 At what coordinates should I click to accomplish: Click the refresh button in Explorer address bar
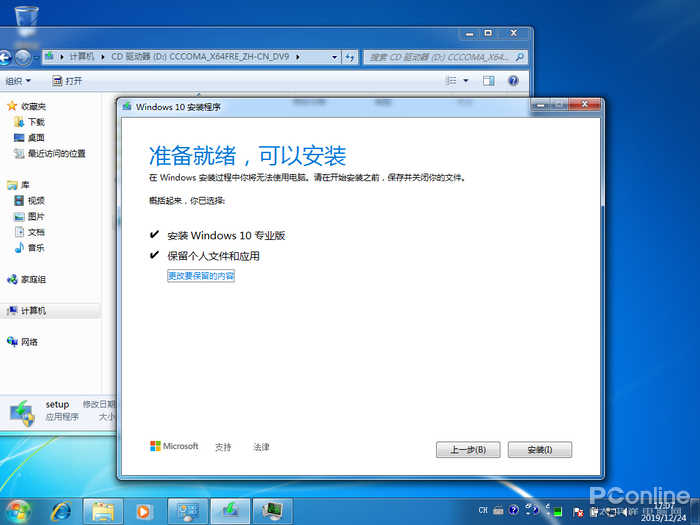coord(350,57)
